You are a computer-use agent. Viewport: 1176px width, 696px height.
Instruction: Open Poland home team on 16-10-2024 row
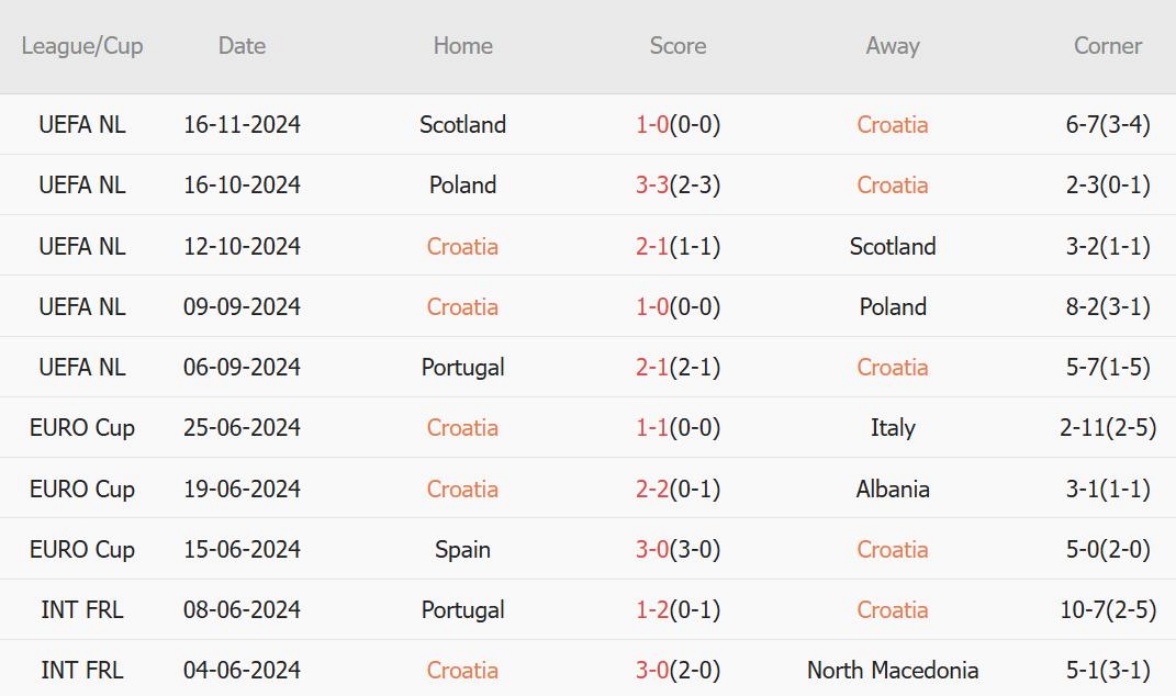click(x=462, y=185)
